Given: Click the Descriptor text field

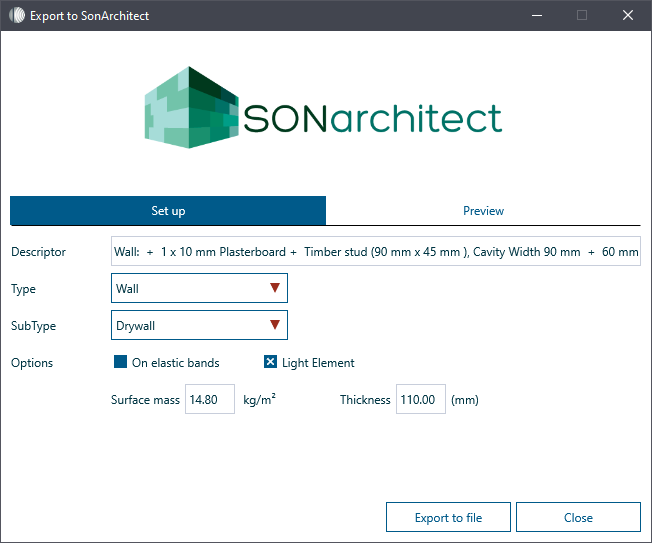Looking at the screenshot, I should (375, 251).
